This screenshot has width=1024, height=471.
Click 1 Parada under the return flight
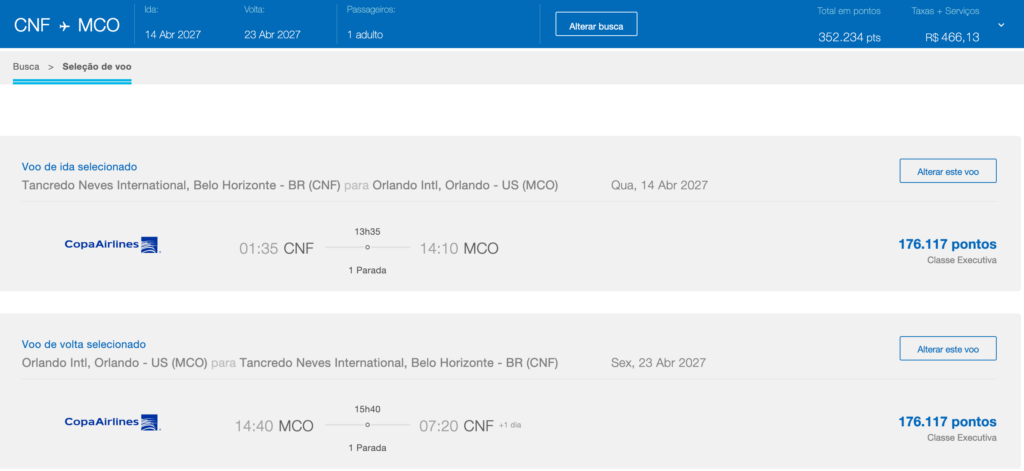[368, 448]
